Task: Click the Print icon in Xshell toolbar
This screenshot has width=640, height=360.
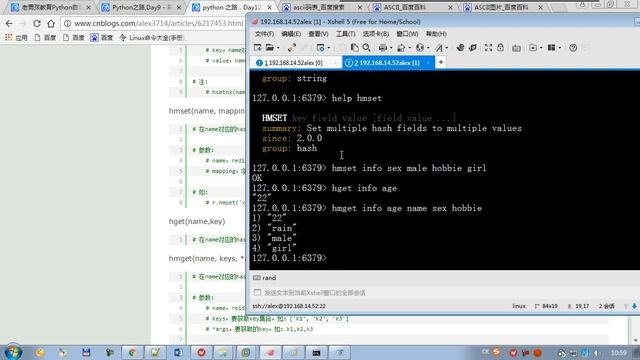Action: click(382, 48)
